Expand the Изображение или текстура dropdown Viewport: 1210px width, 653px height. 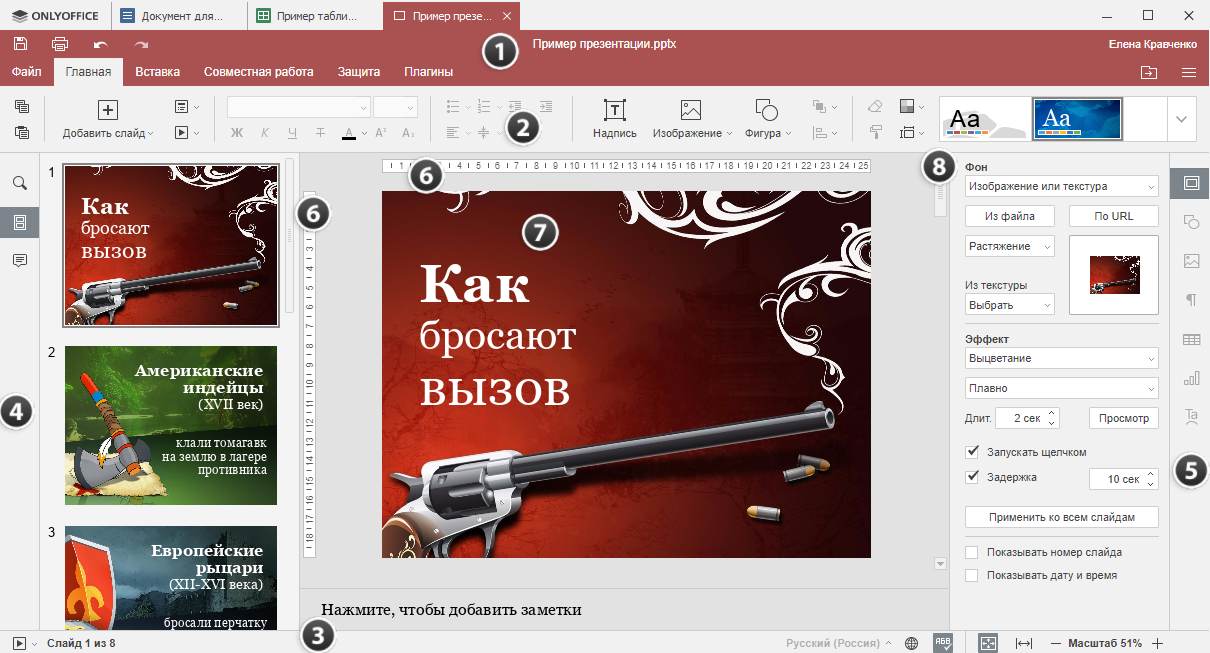(1062, 186)
